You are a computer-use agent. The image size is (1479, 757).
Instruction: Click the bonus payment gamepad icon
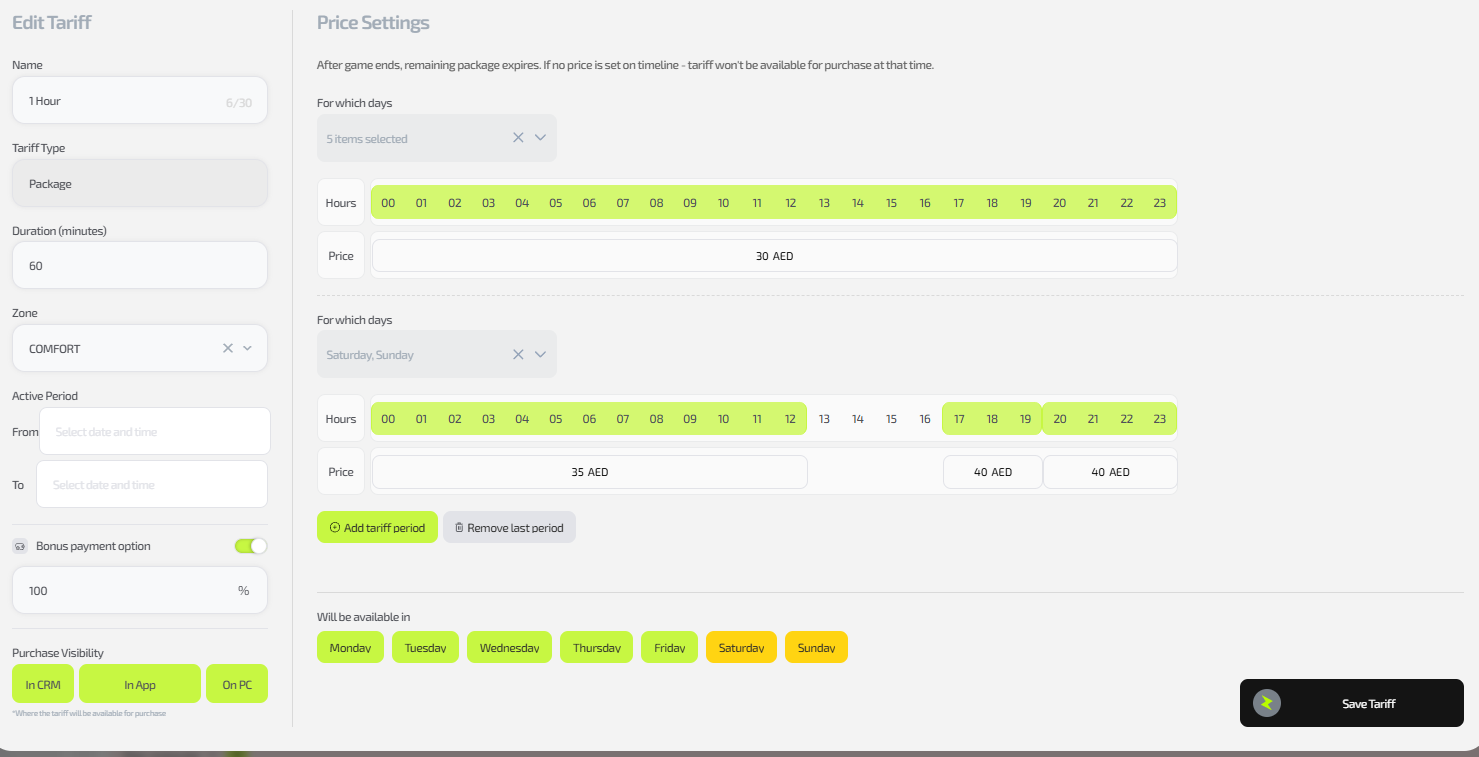(x=20, y=546)
